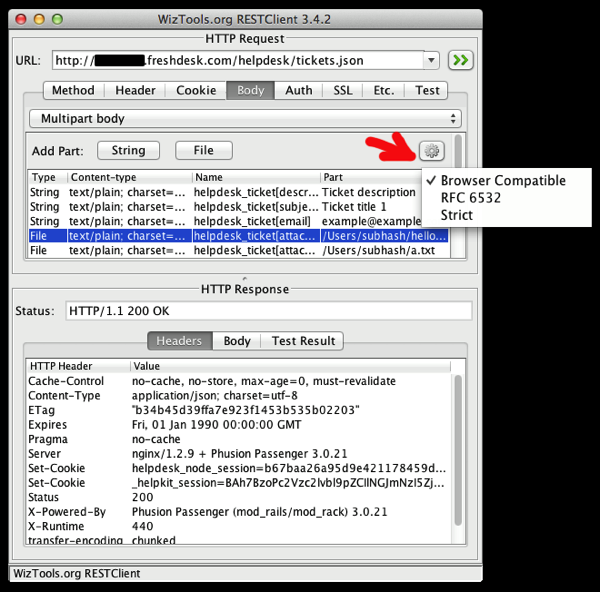This screenshot has height=592, width=600.
Task: Switch to the Header request tab
Action: click(135, 90)
